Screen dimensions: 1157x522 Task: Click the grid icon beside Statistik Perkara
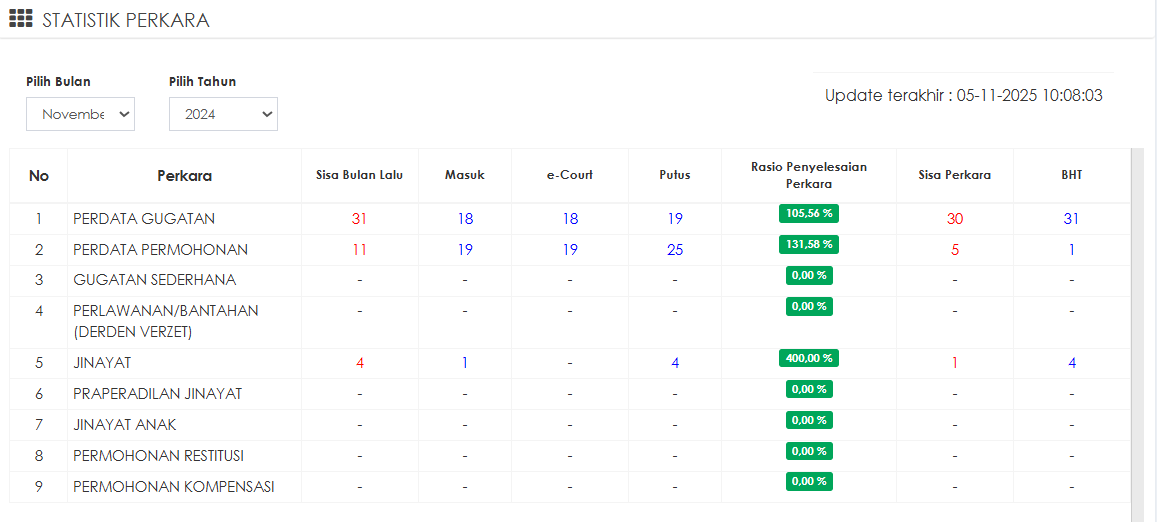tap(21, 19)
